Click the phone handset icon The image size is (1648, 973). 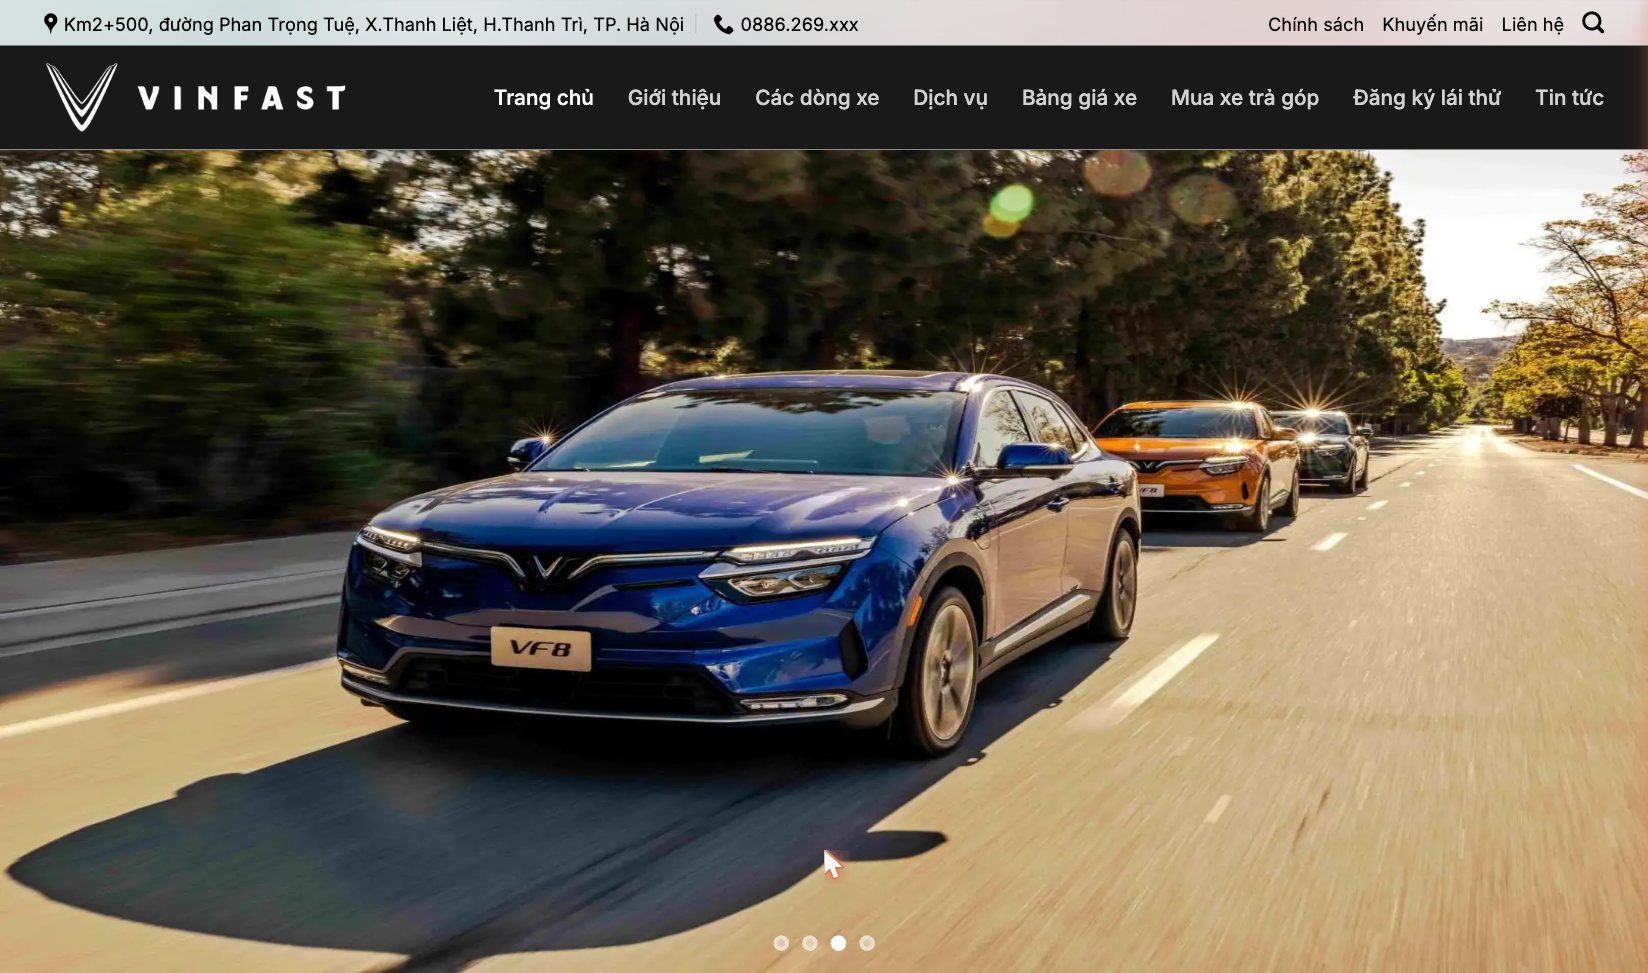(x=723, y=24)
